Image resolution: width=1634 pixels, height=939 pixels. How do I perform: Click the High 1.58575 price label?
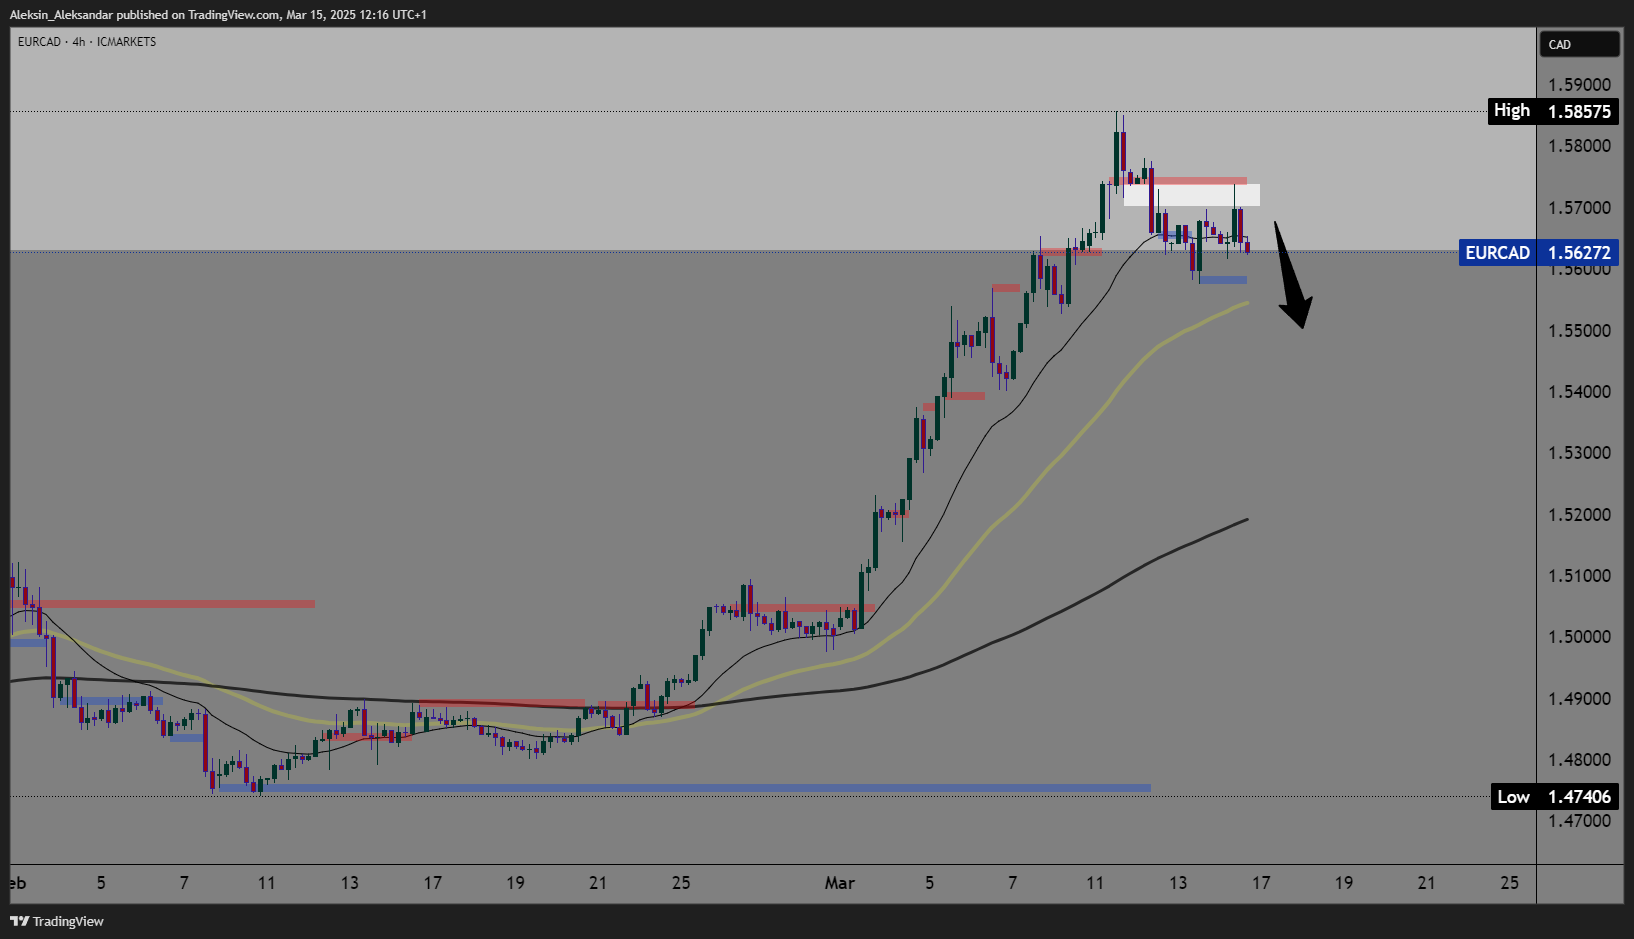point(1552,111)
